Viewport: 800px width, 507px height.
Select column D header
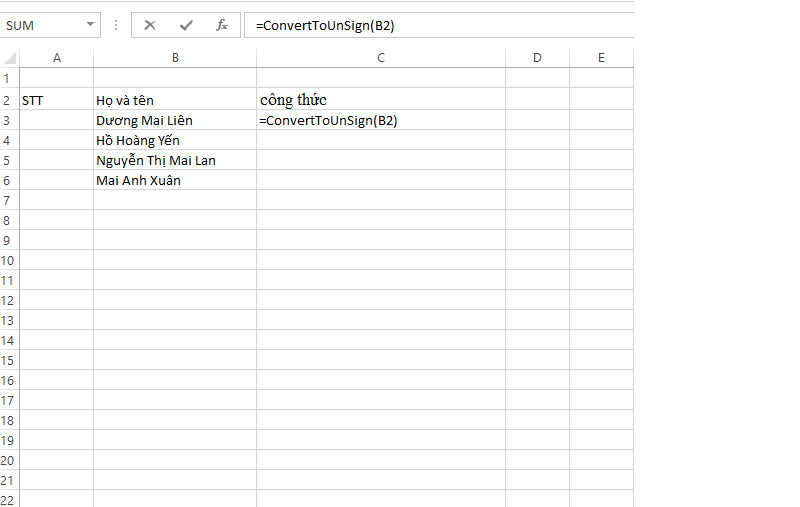coord(537,58)
